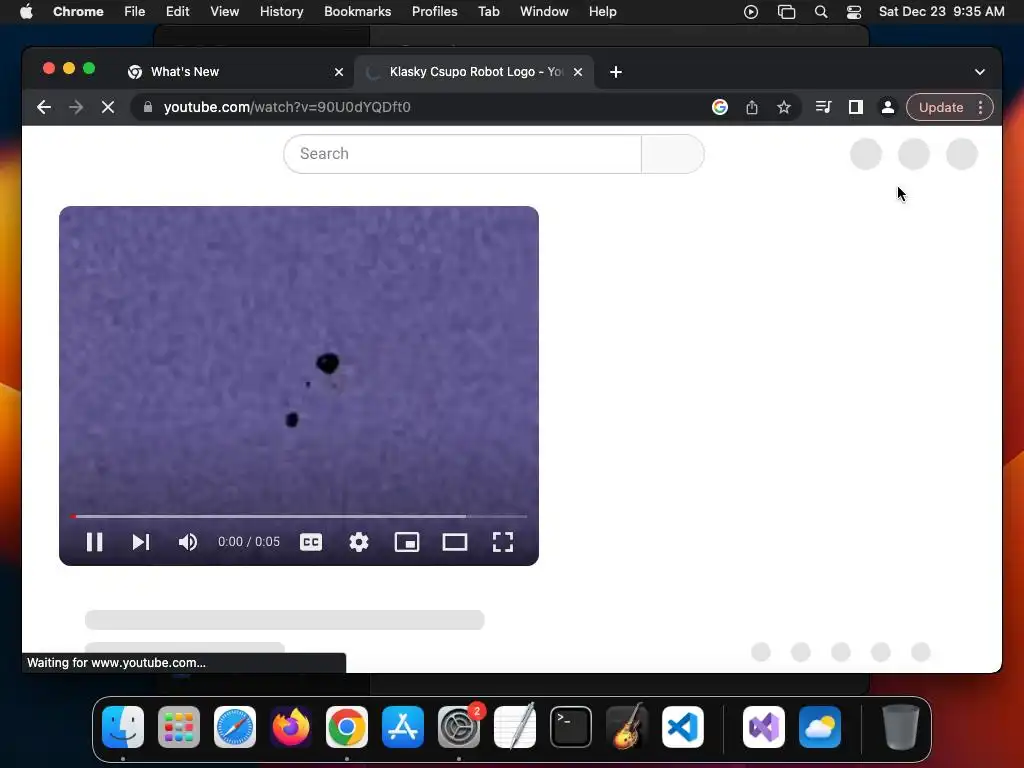The image size is (1024, 768).
Task: Click the Chrome icon in the dock
Action: pos(347,727)
